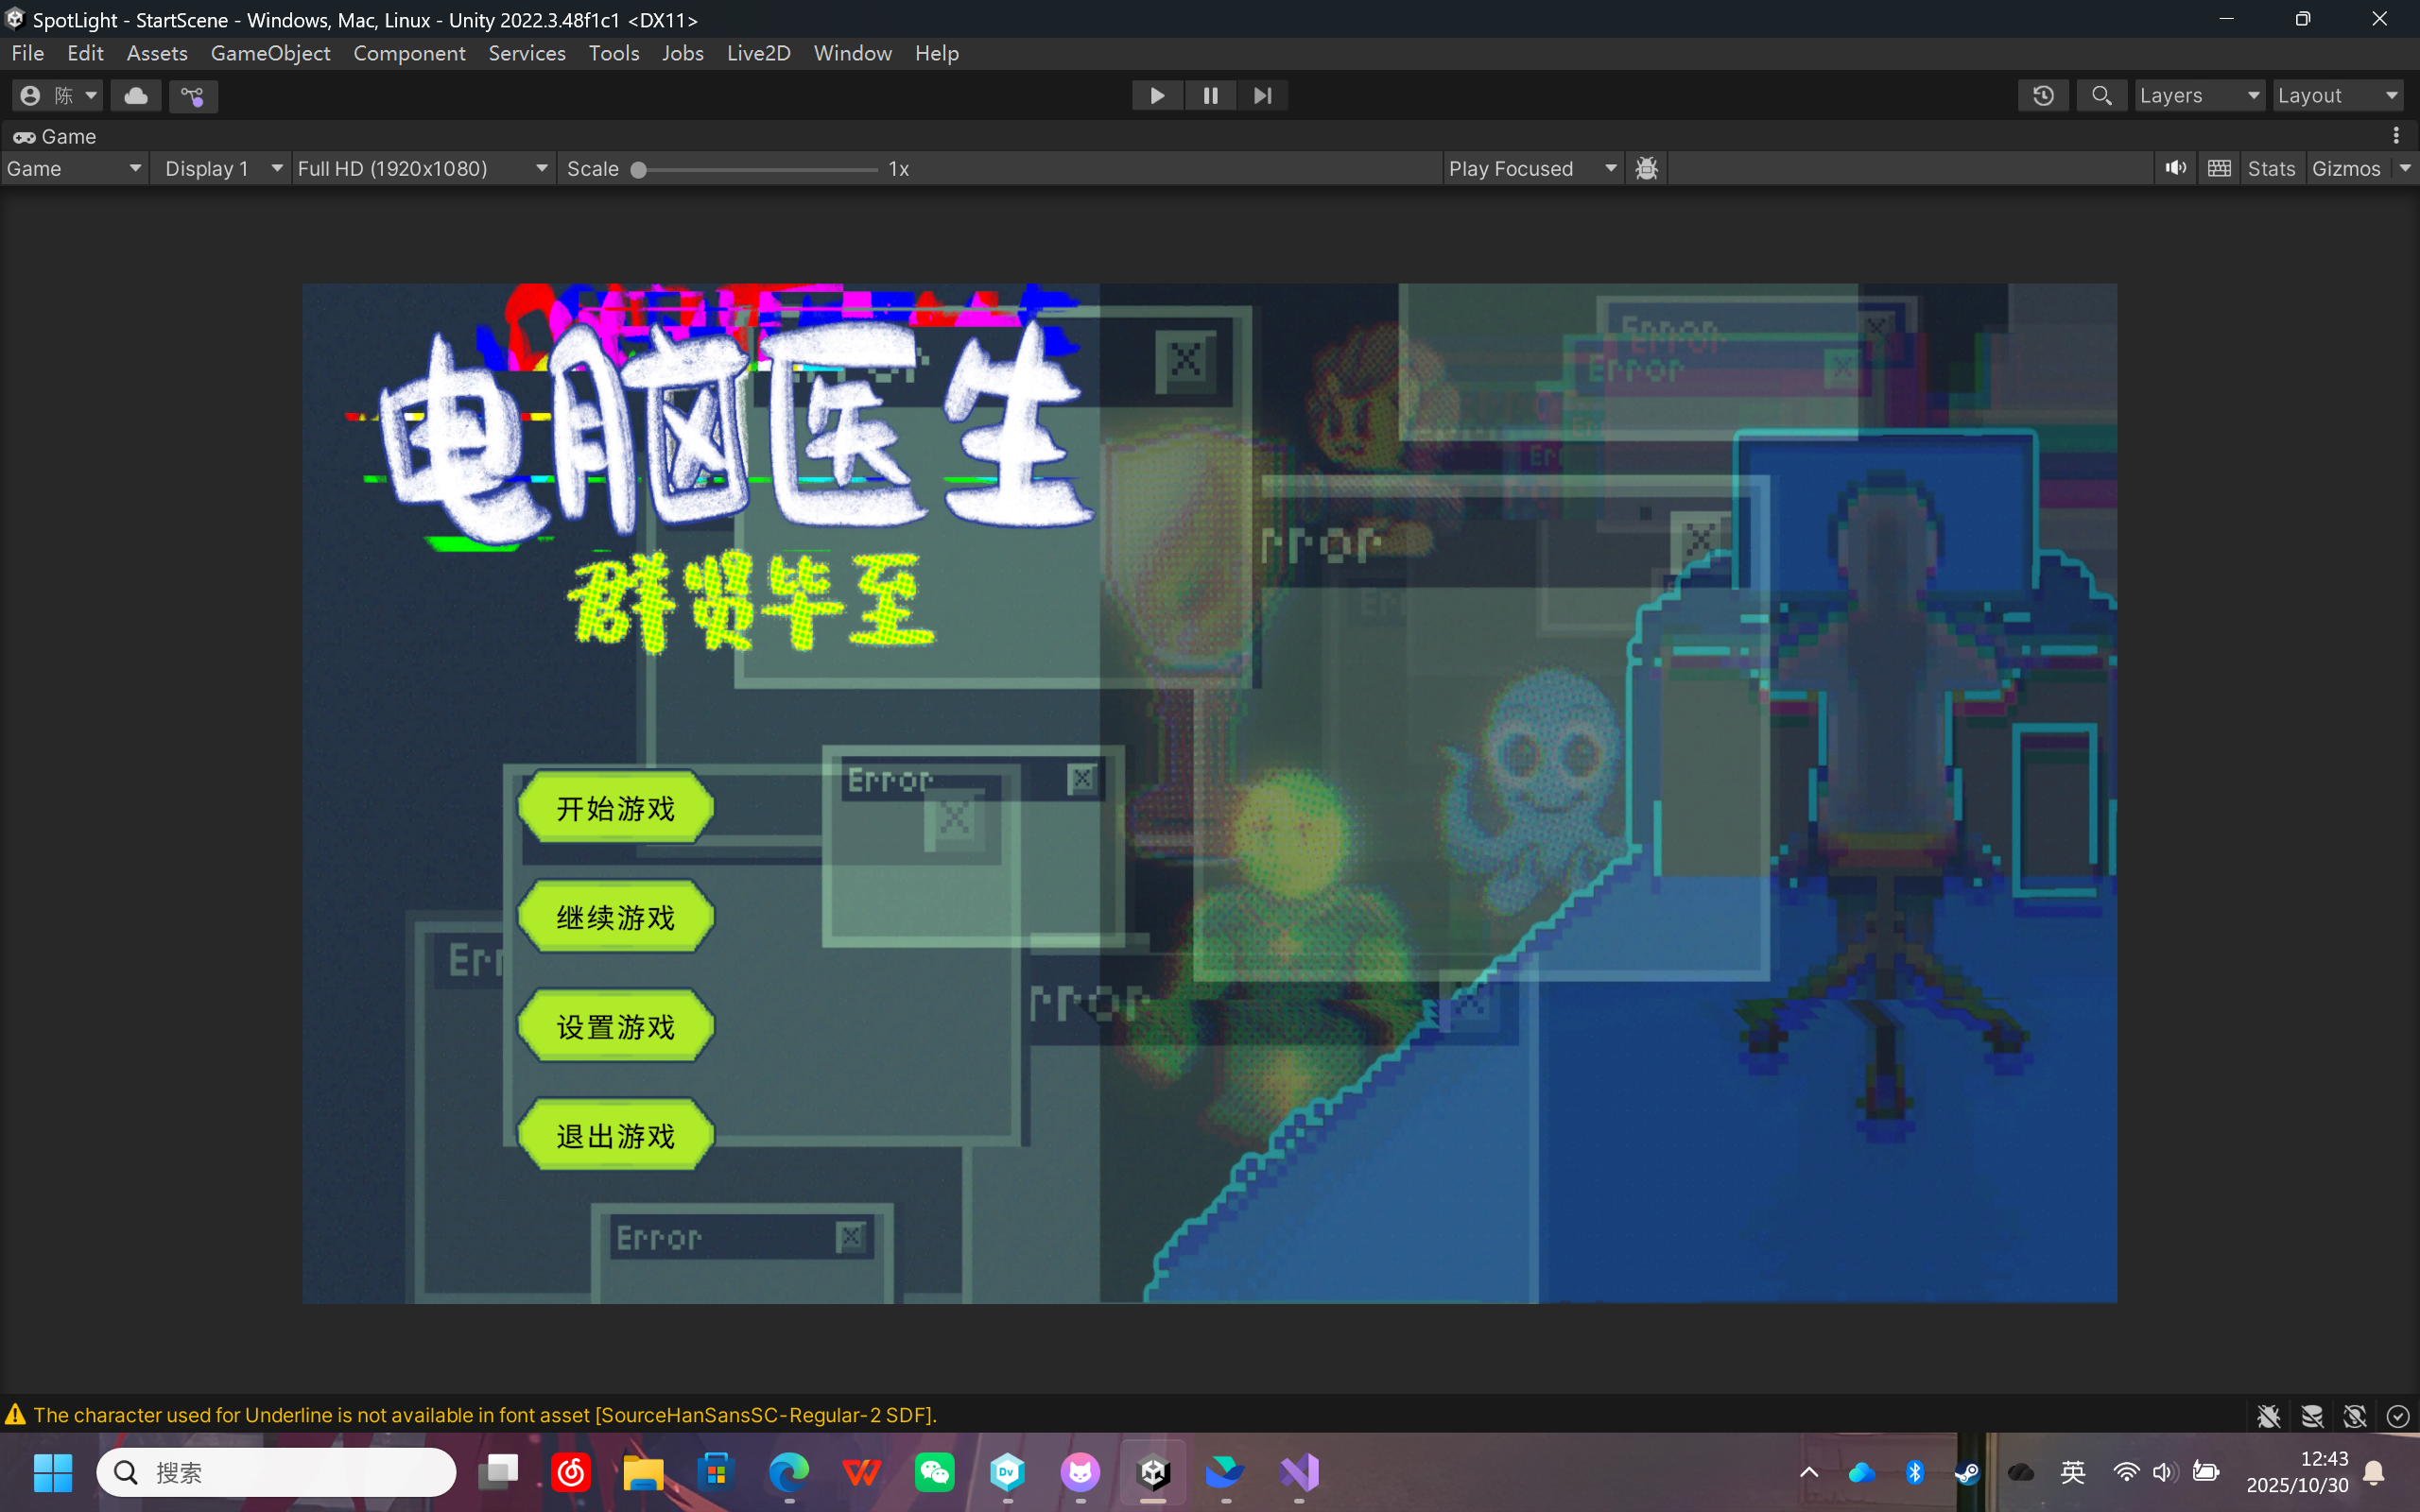
Task: Toggle the frame debugger bug icon
Action: pos(1647,168)
